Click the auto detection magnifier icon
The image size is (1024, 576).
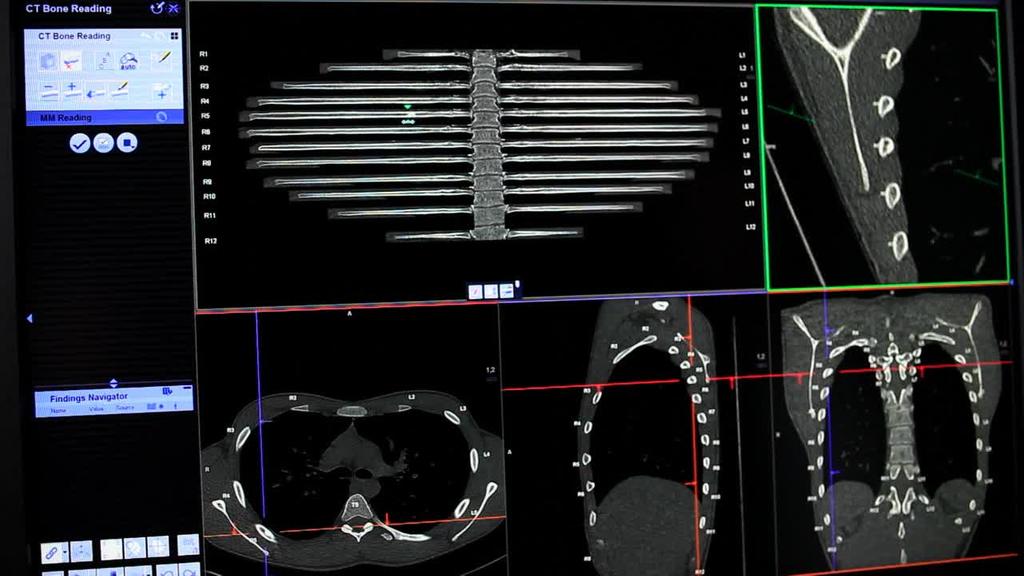128,61
